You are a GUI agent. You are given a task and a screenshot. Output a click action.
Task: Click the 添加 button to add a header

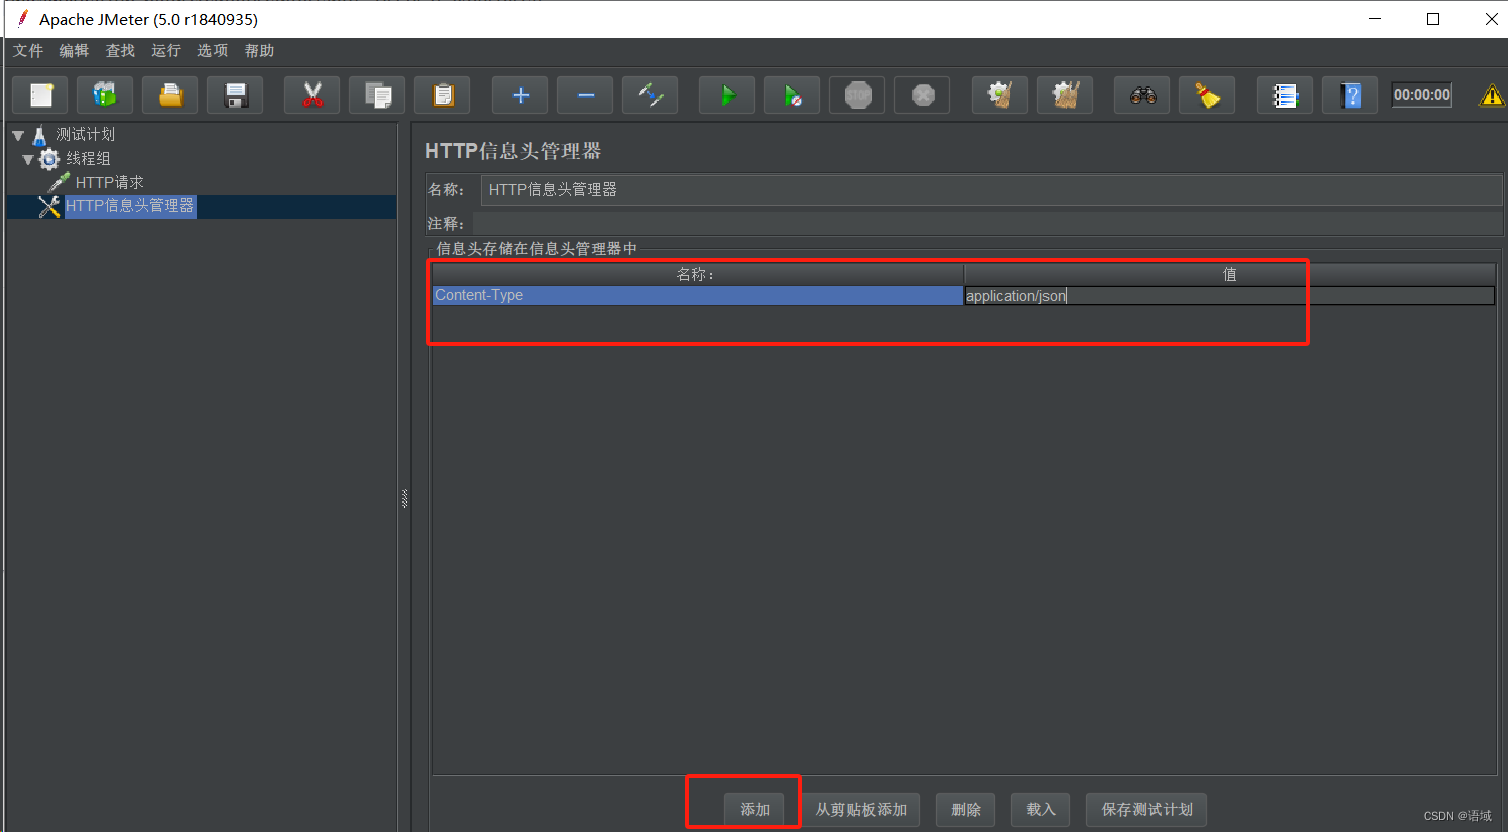(755, 810)
